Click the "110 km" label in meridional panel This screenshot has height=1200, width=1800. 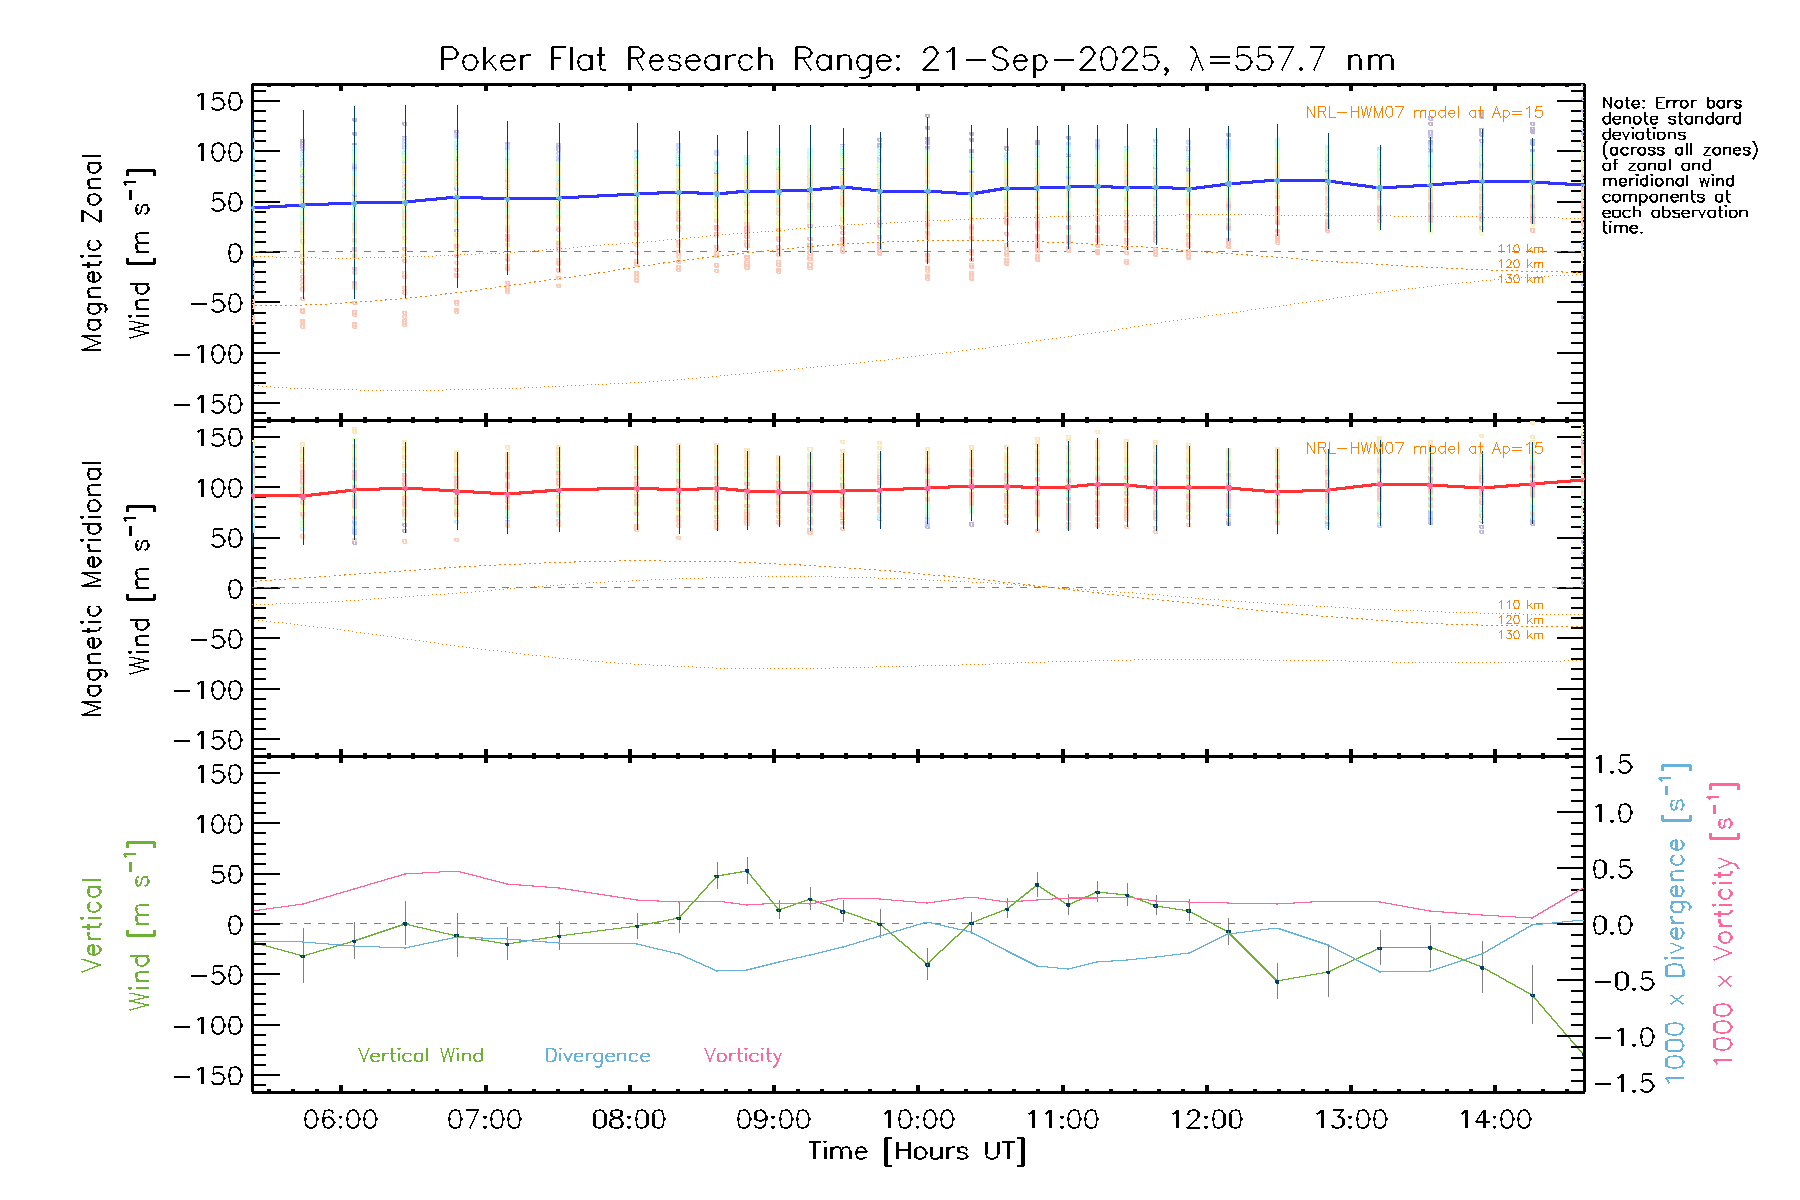(1520, 605)
